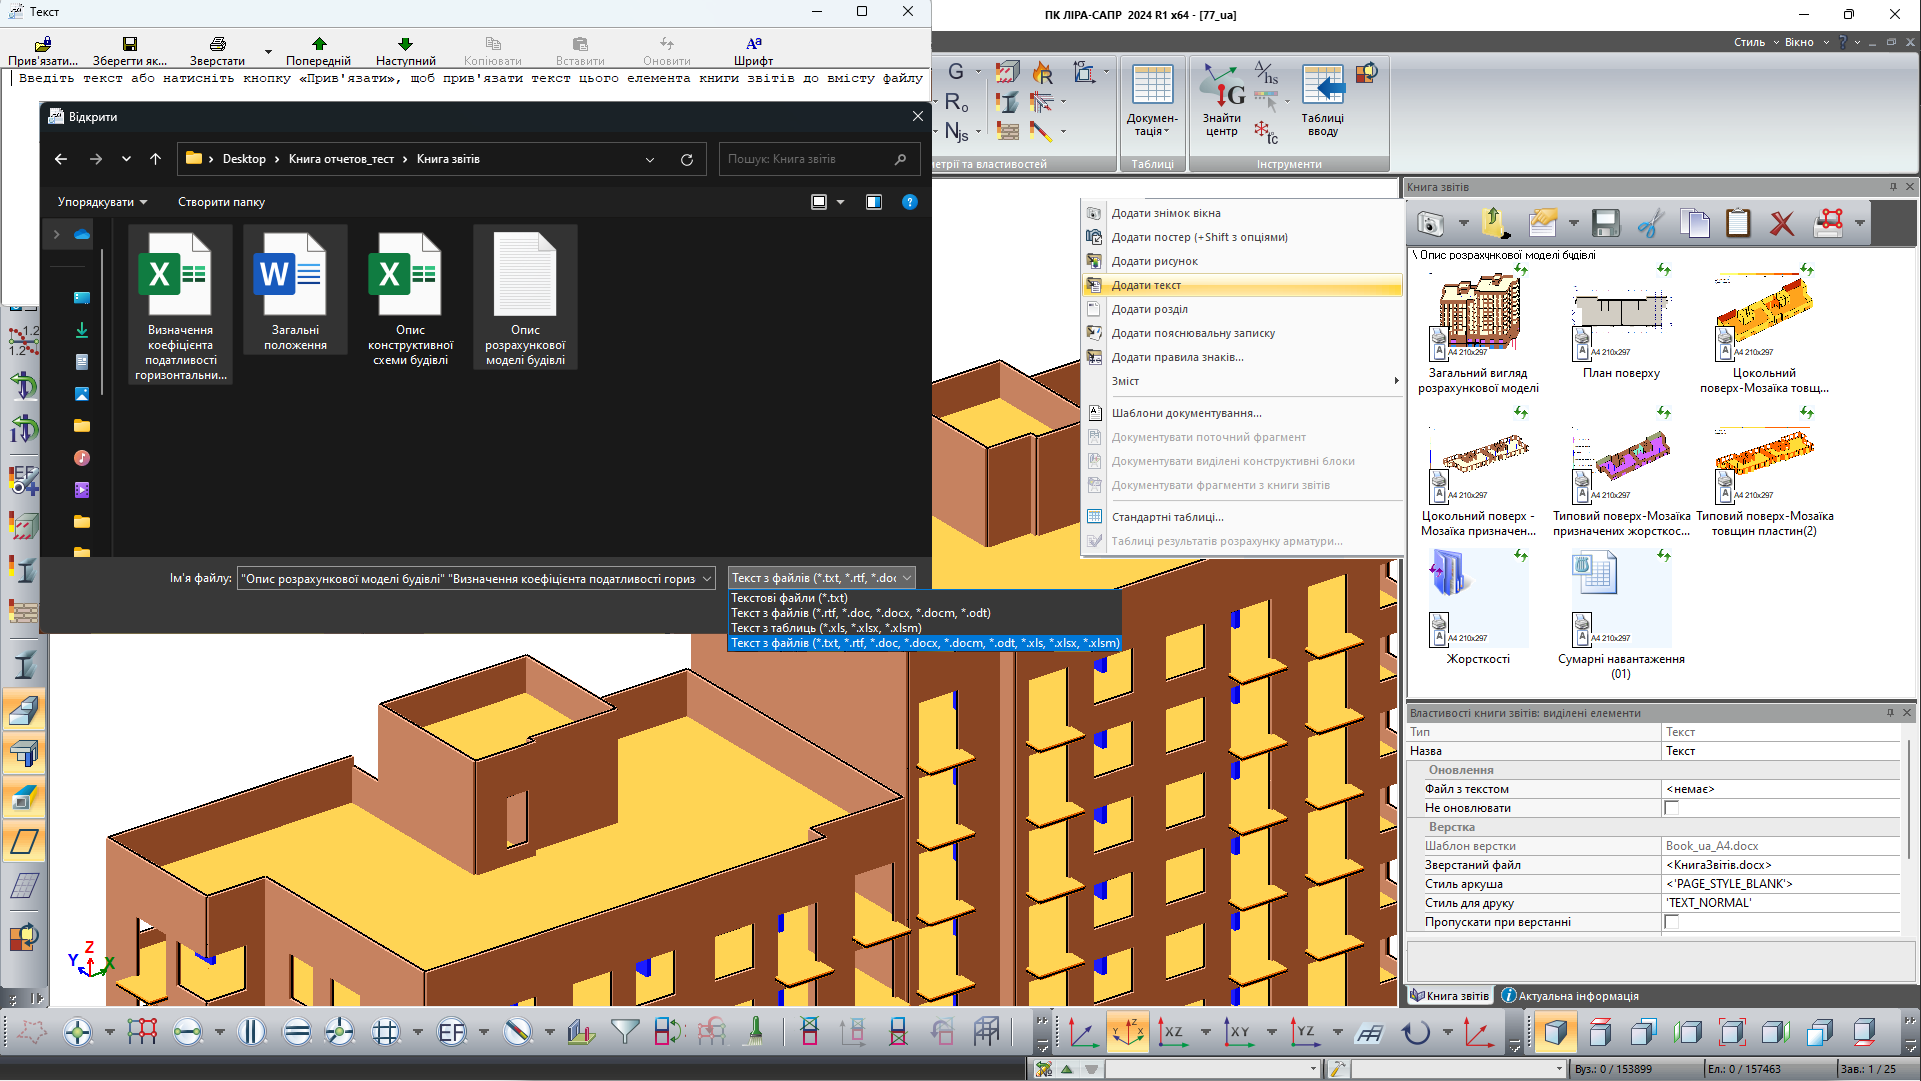
Task: Enable Пропускати при верстанні checkbox
Action: [x=1671, y=922]
